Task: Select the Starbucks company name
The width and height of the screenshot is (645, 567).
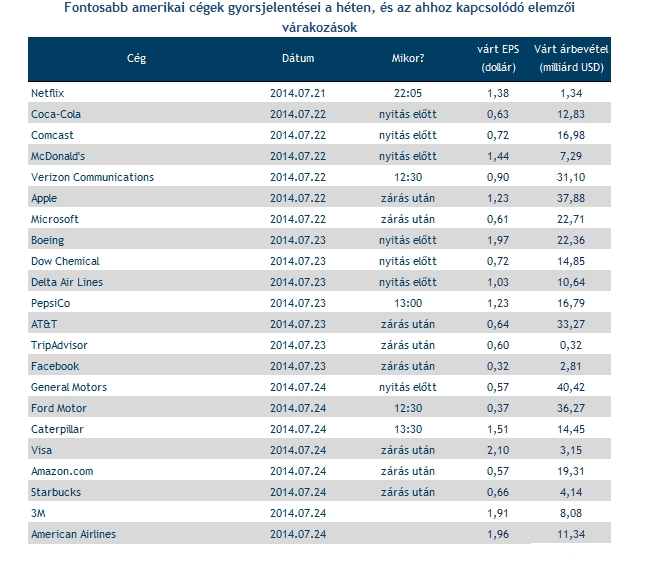Action: pyautogui.click(x=56, y=492)
